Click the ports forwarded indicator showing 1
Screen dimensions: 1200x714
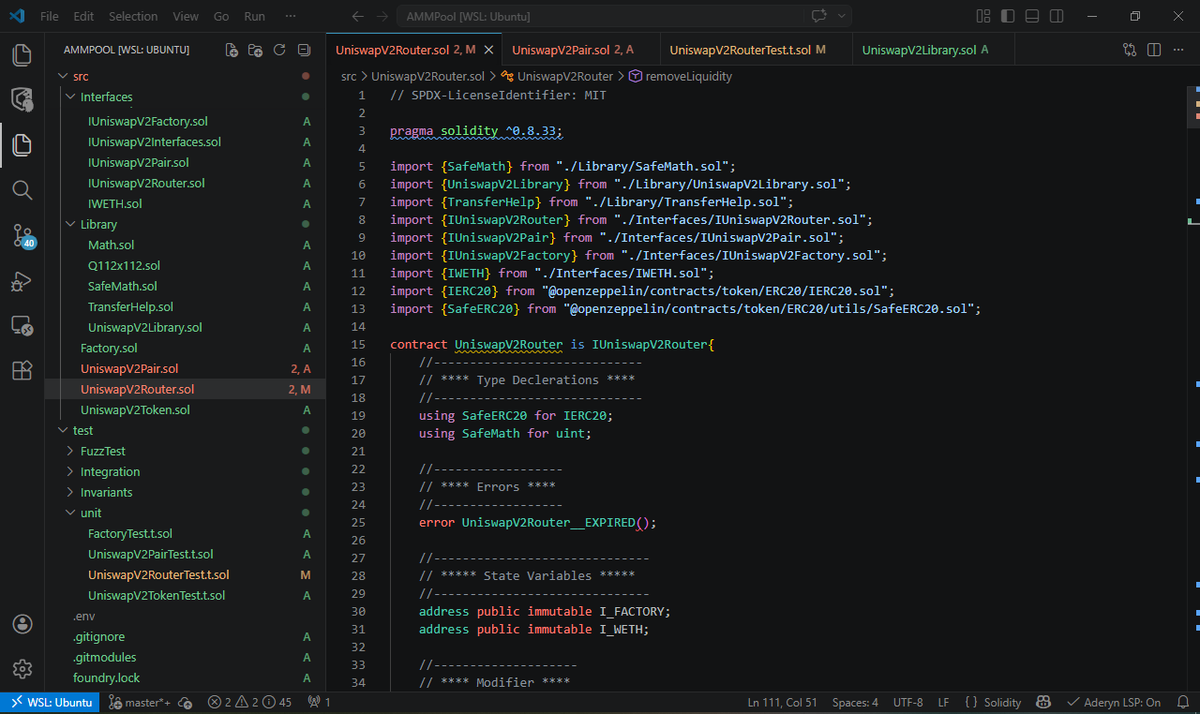pos(320,702)
